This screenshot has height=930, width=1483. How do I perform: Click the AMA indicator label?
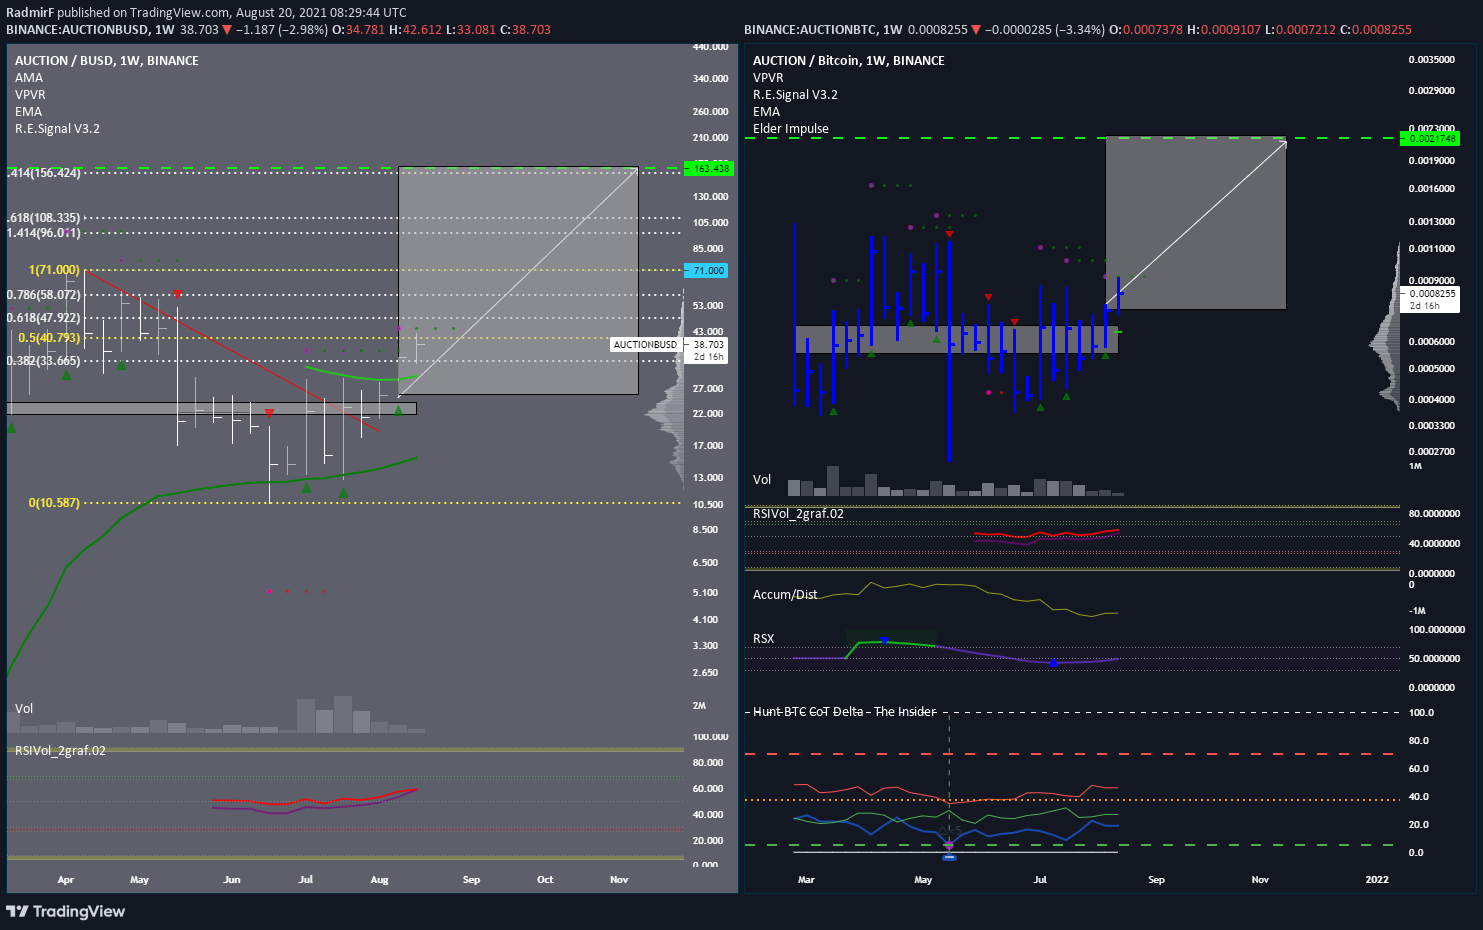(x=29, y=78)
